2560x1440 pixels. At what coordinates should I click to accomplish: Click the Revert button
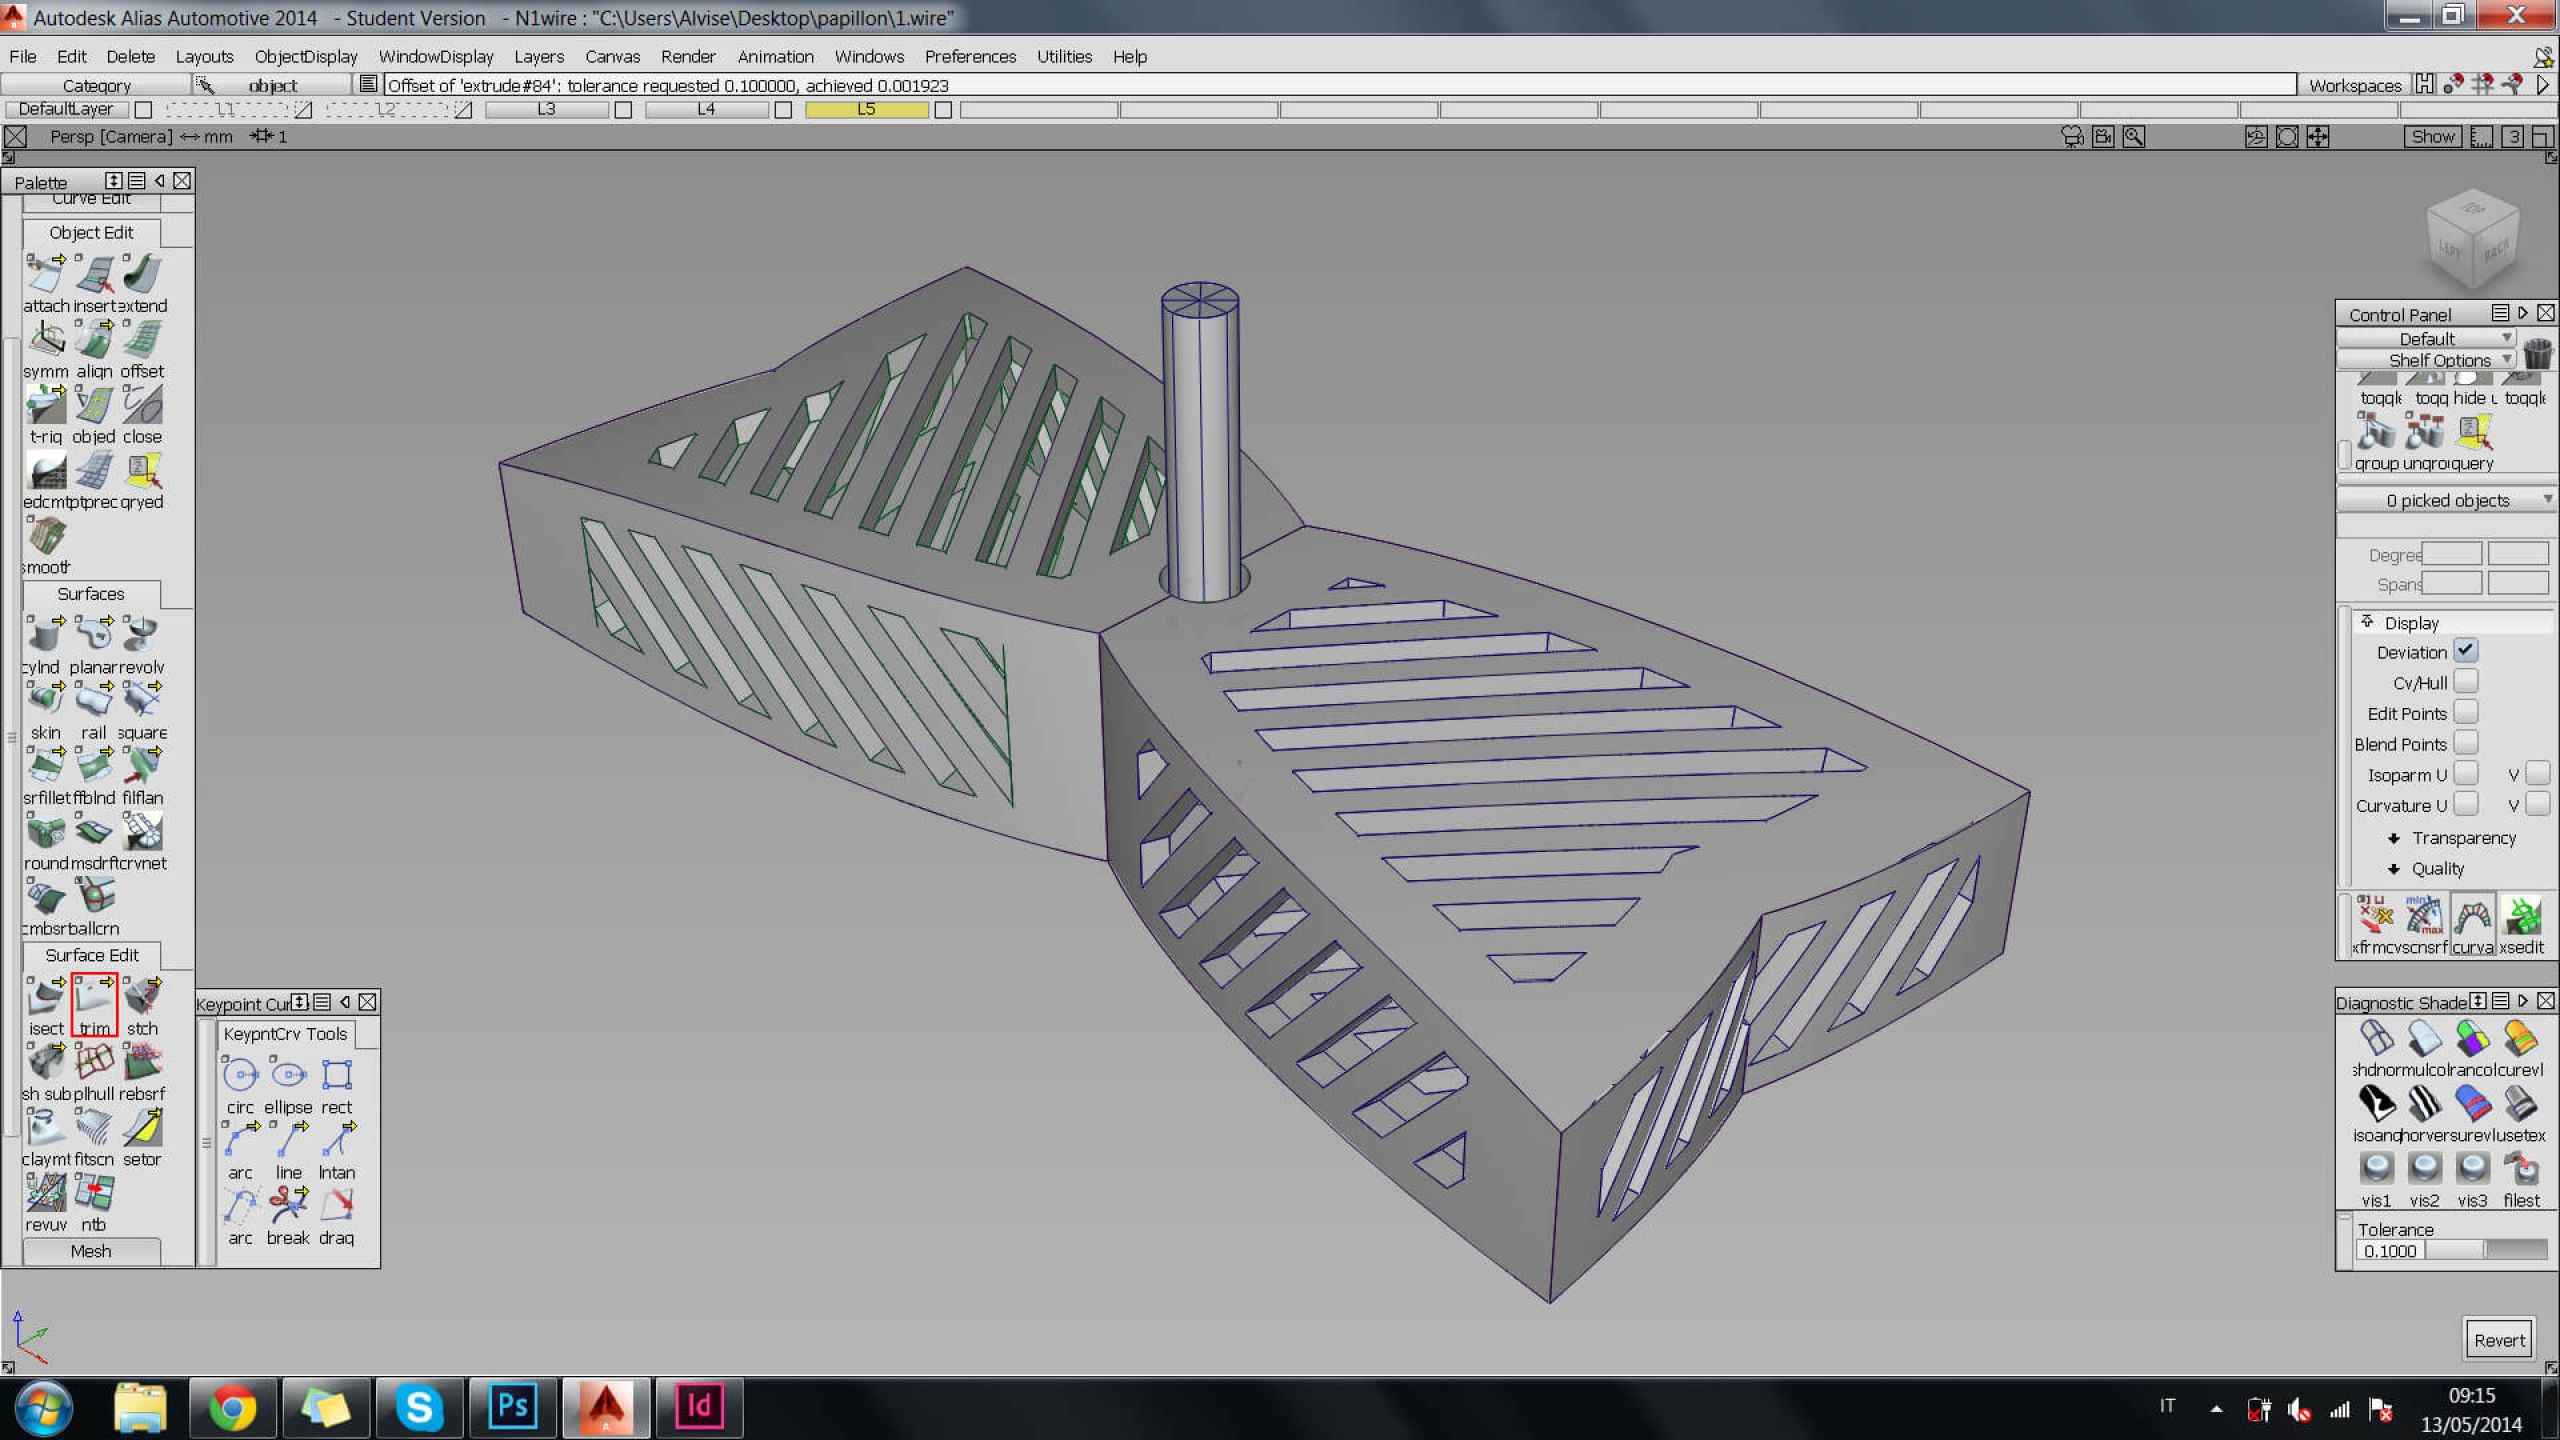tap(2498, 1340)
